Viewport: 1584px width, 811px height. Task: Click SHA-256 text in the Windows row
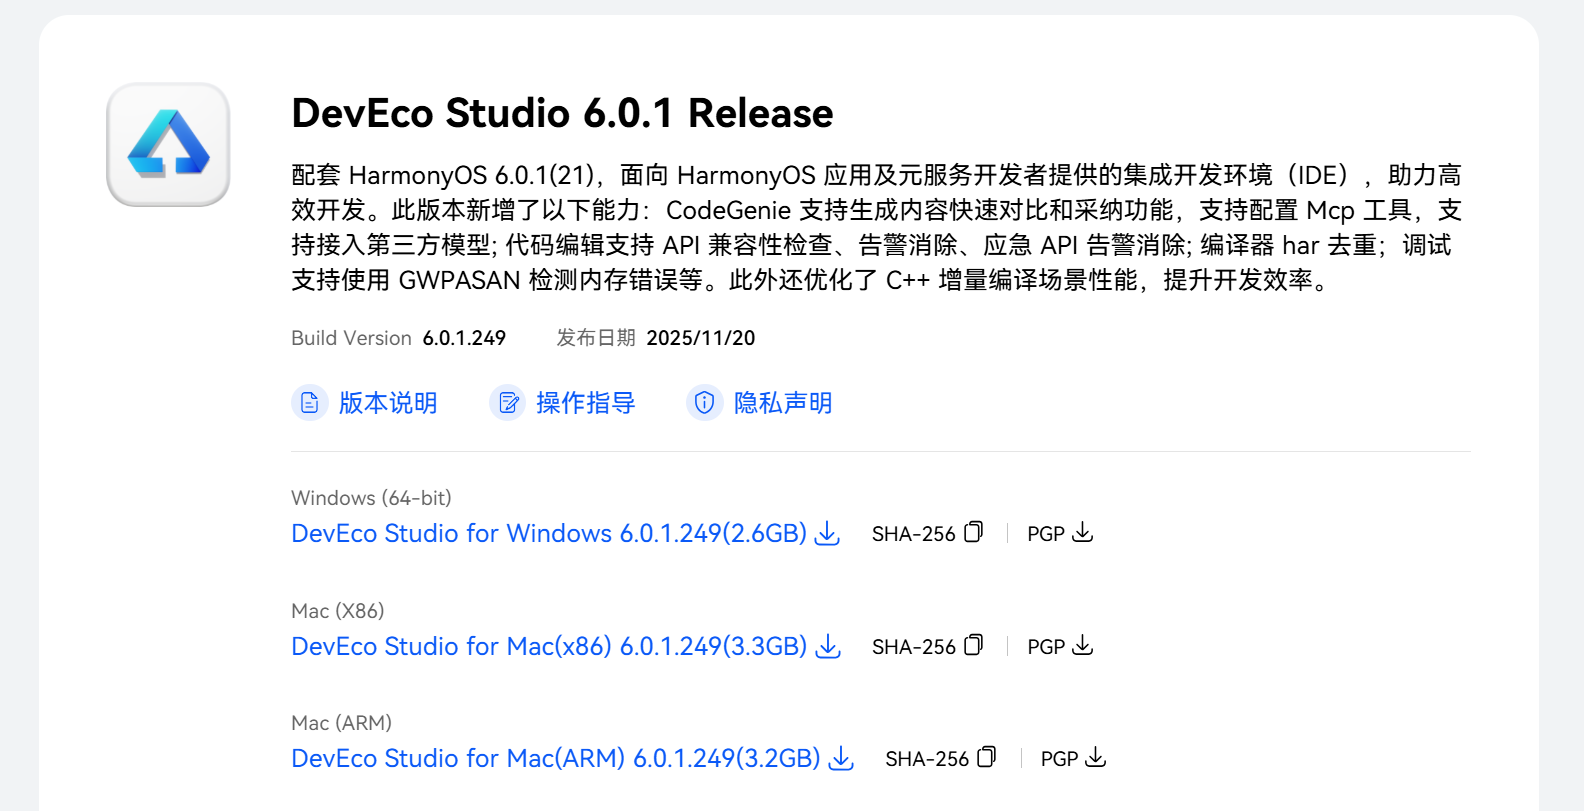pyautogui.click(x=914, y=534)
